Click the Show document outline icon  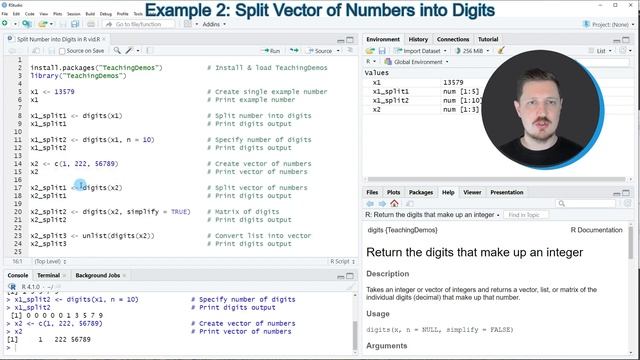tap(350, 51)
